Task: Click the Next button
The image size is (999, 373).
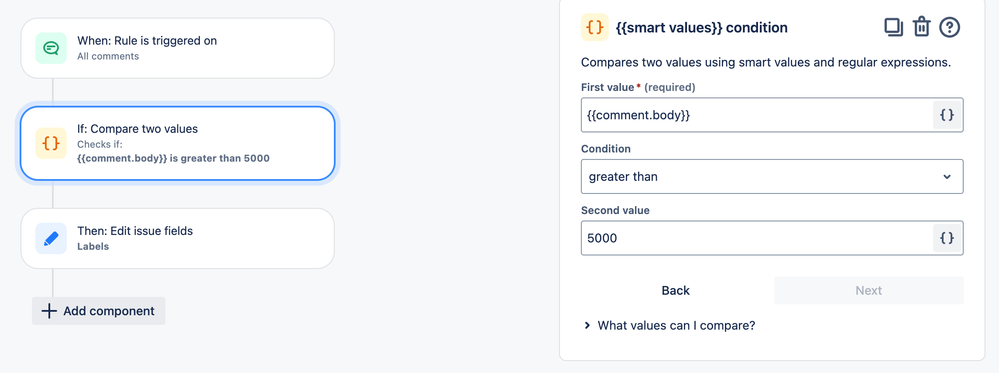Action: tap(868, 290)
